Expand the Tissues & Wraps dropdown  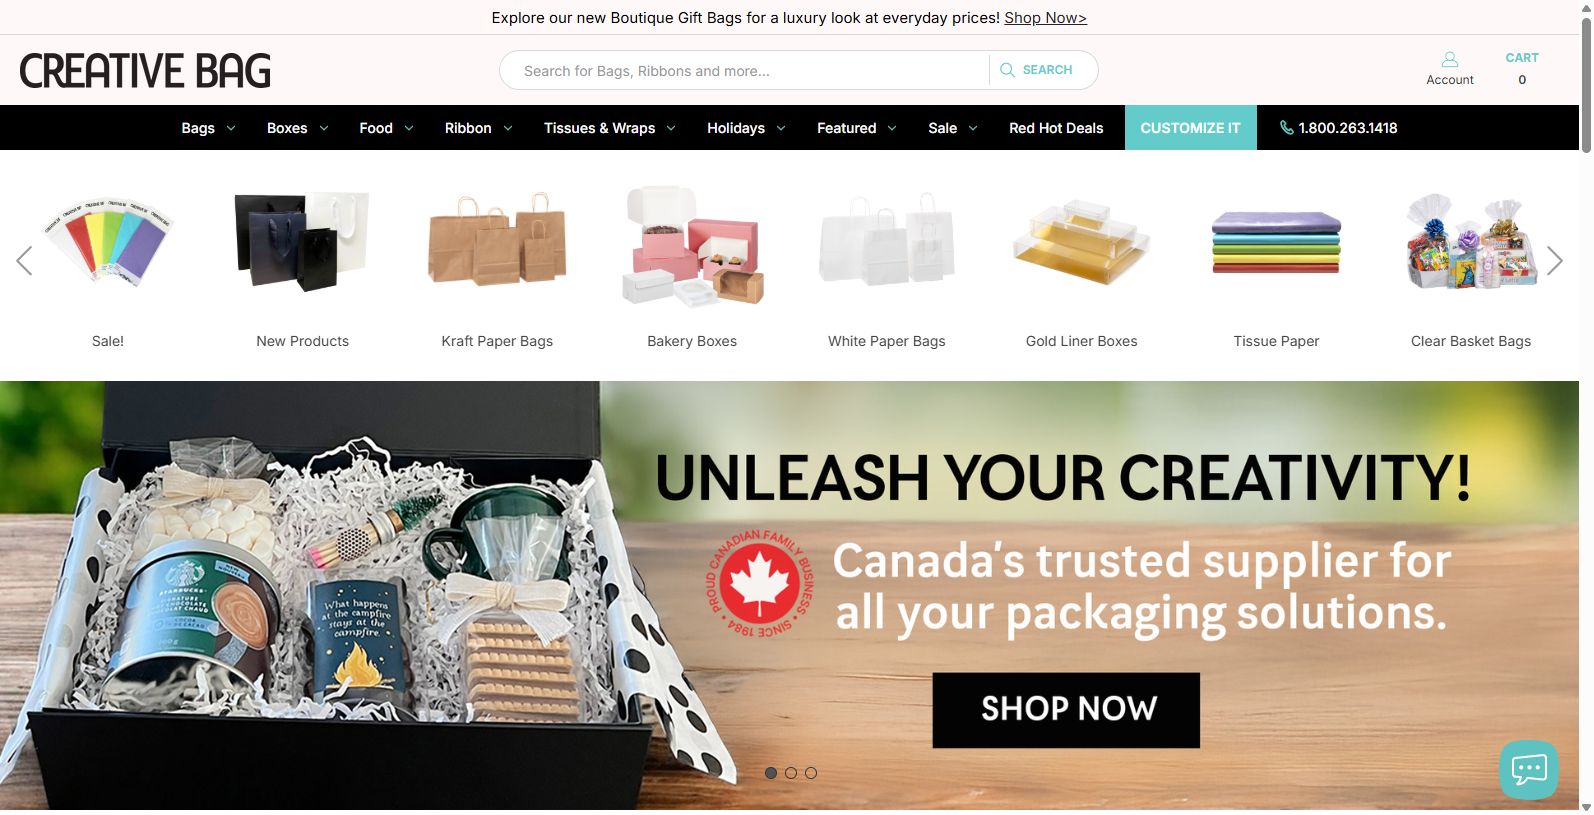(x=610, y=128)
